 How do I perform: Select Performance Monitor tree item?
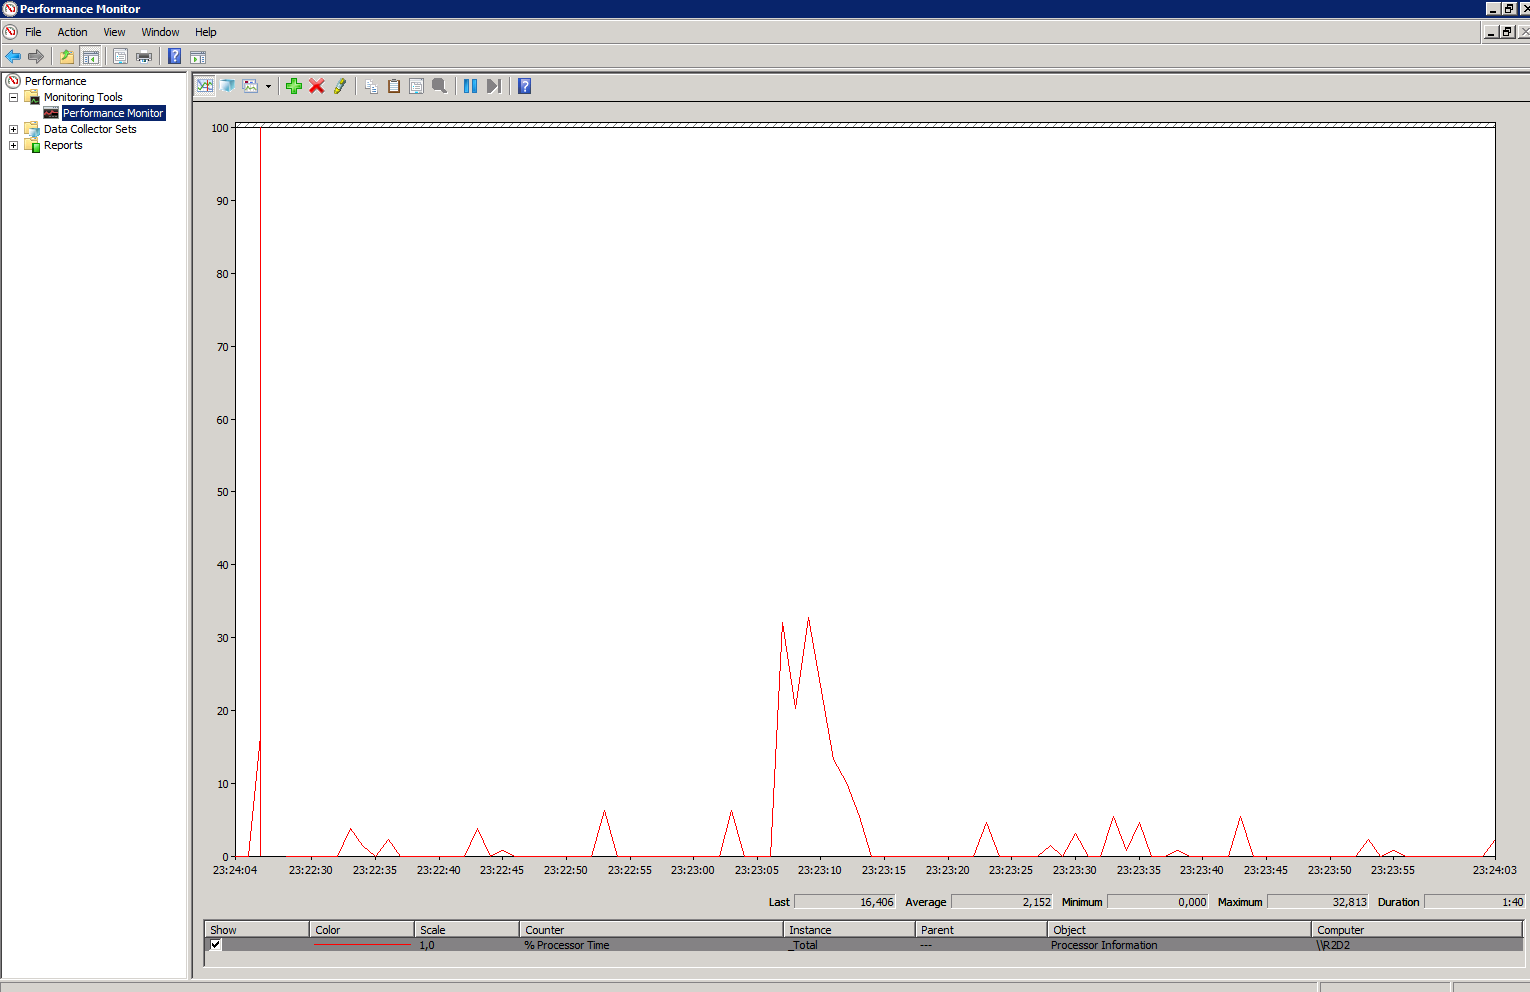(x=113, y=113)
